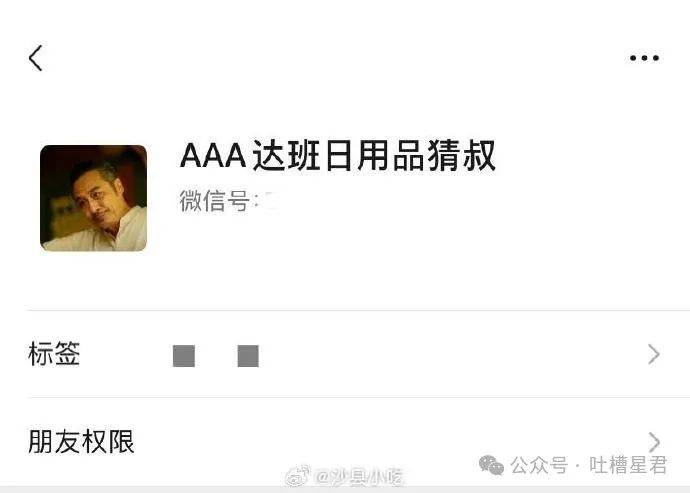Tap the @沙县小吃 Weibo handle

tap(360, 477)
